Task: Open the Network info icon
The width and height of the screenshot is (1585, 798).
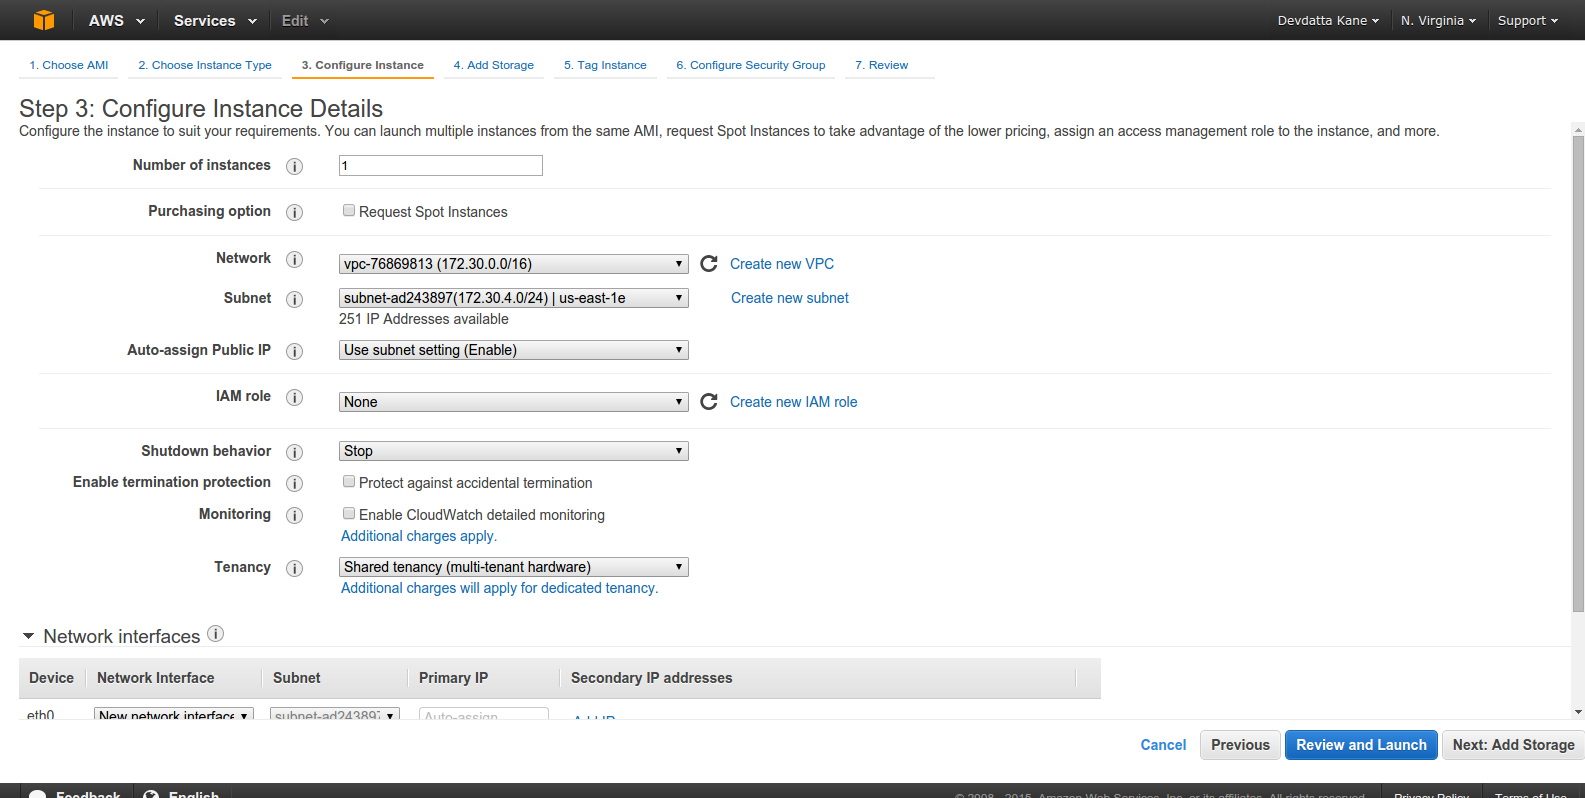Action: pyautogui.click(x=294, y=259)
